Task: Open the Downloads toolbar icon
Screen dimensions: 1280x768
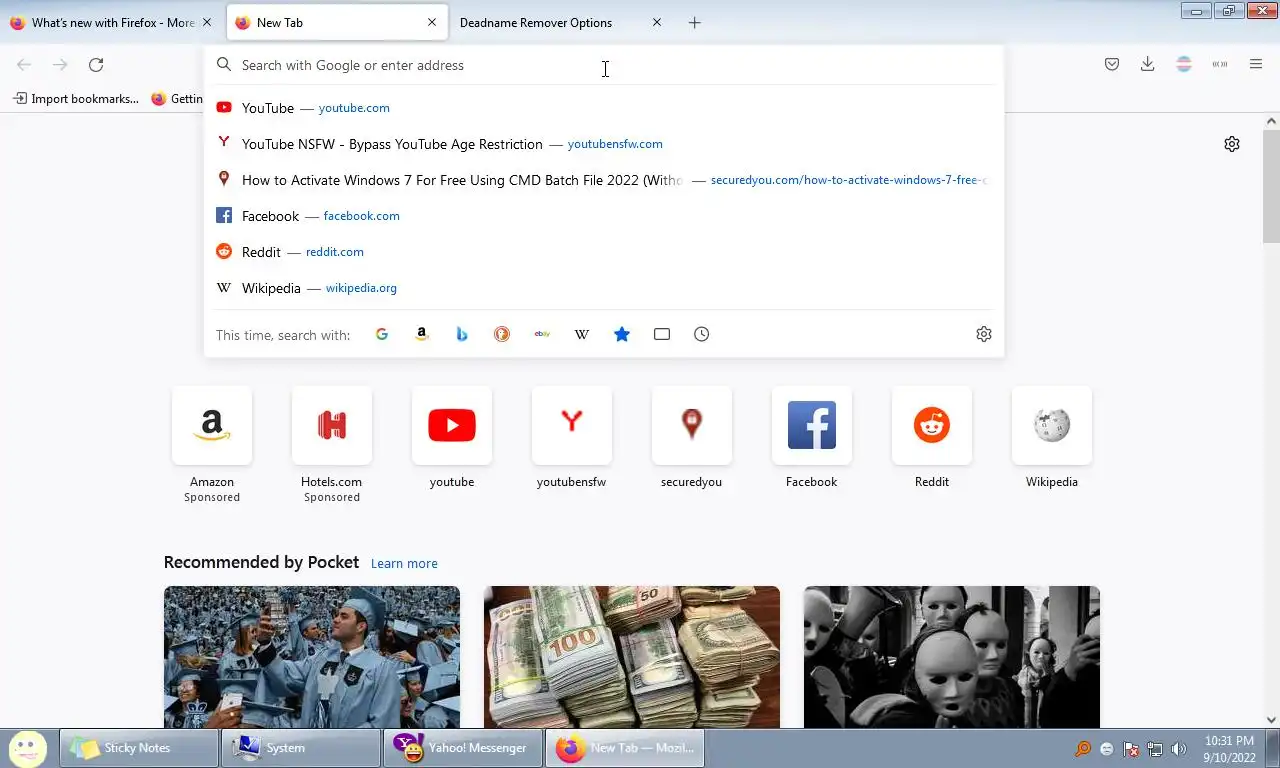Action: coord(1148,64)
